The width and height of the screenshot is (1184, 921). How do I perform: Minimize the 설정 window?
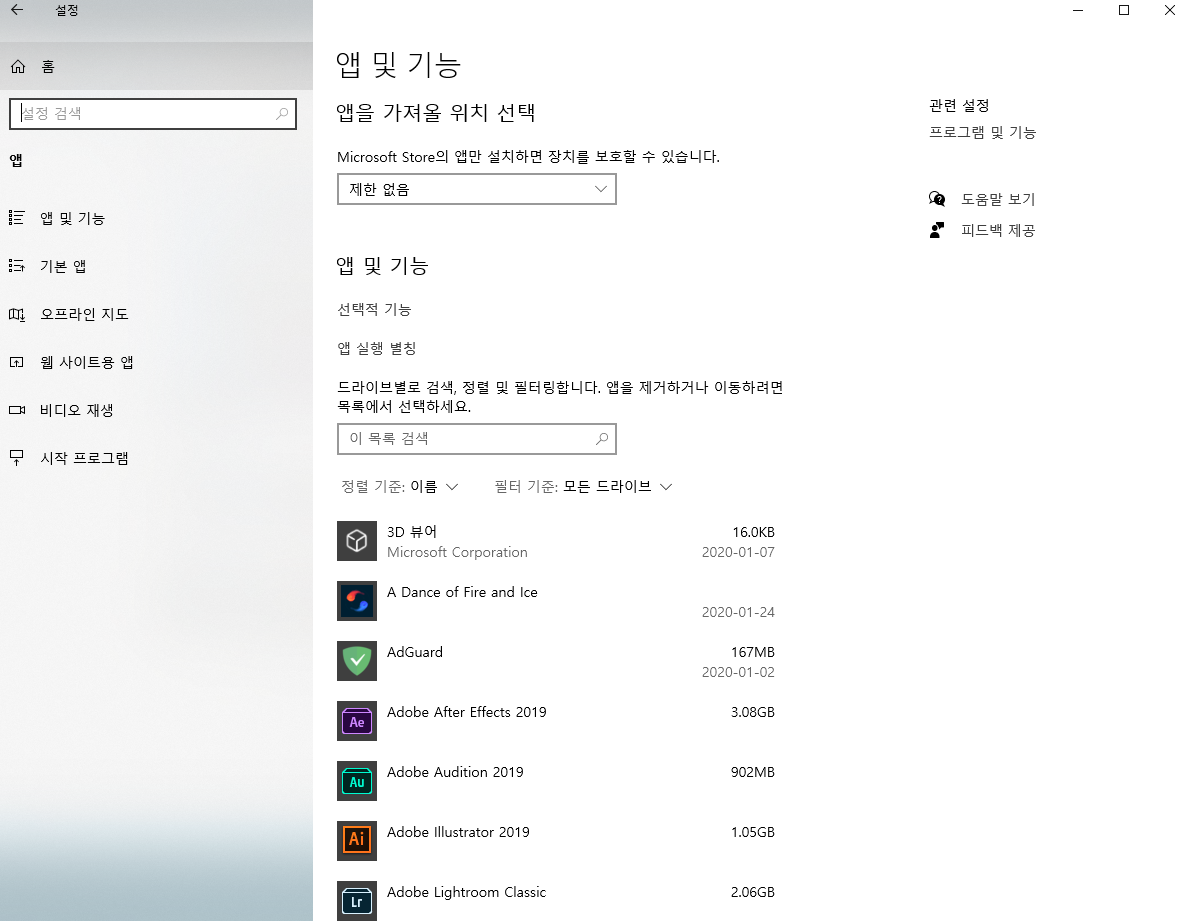1078,10
